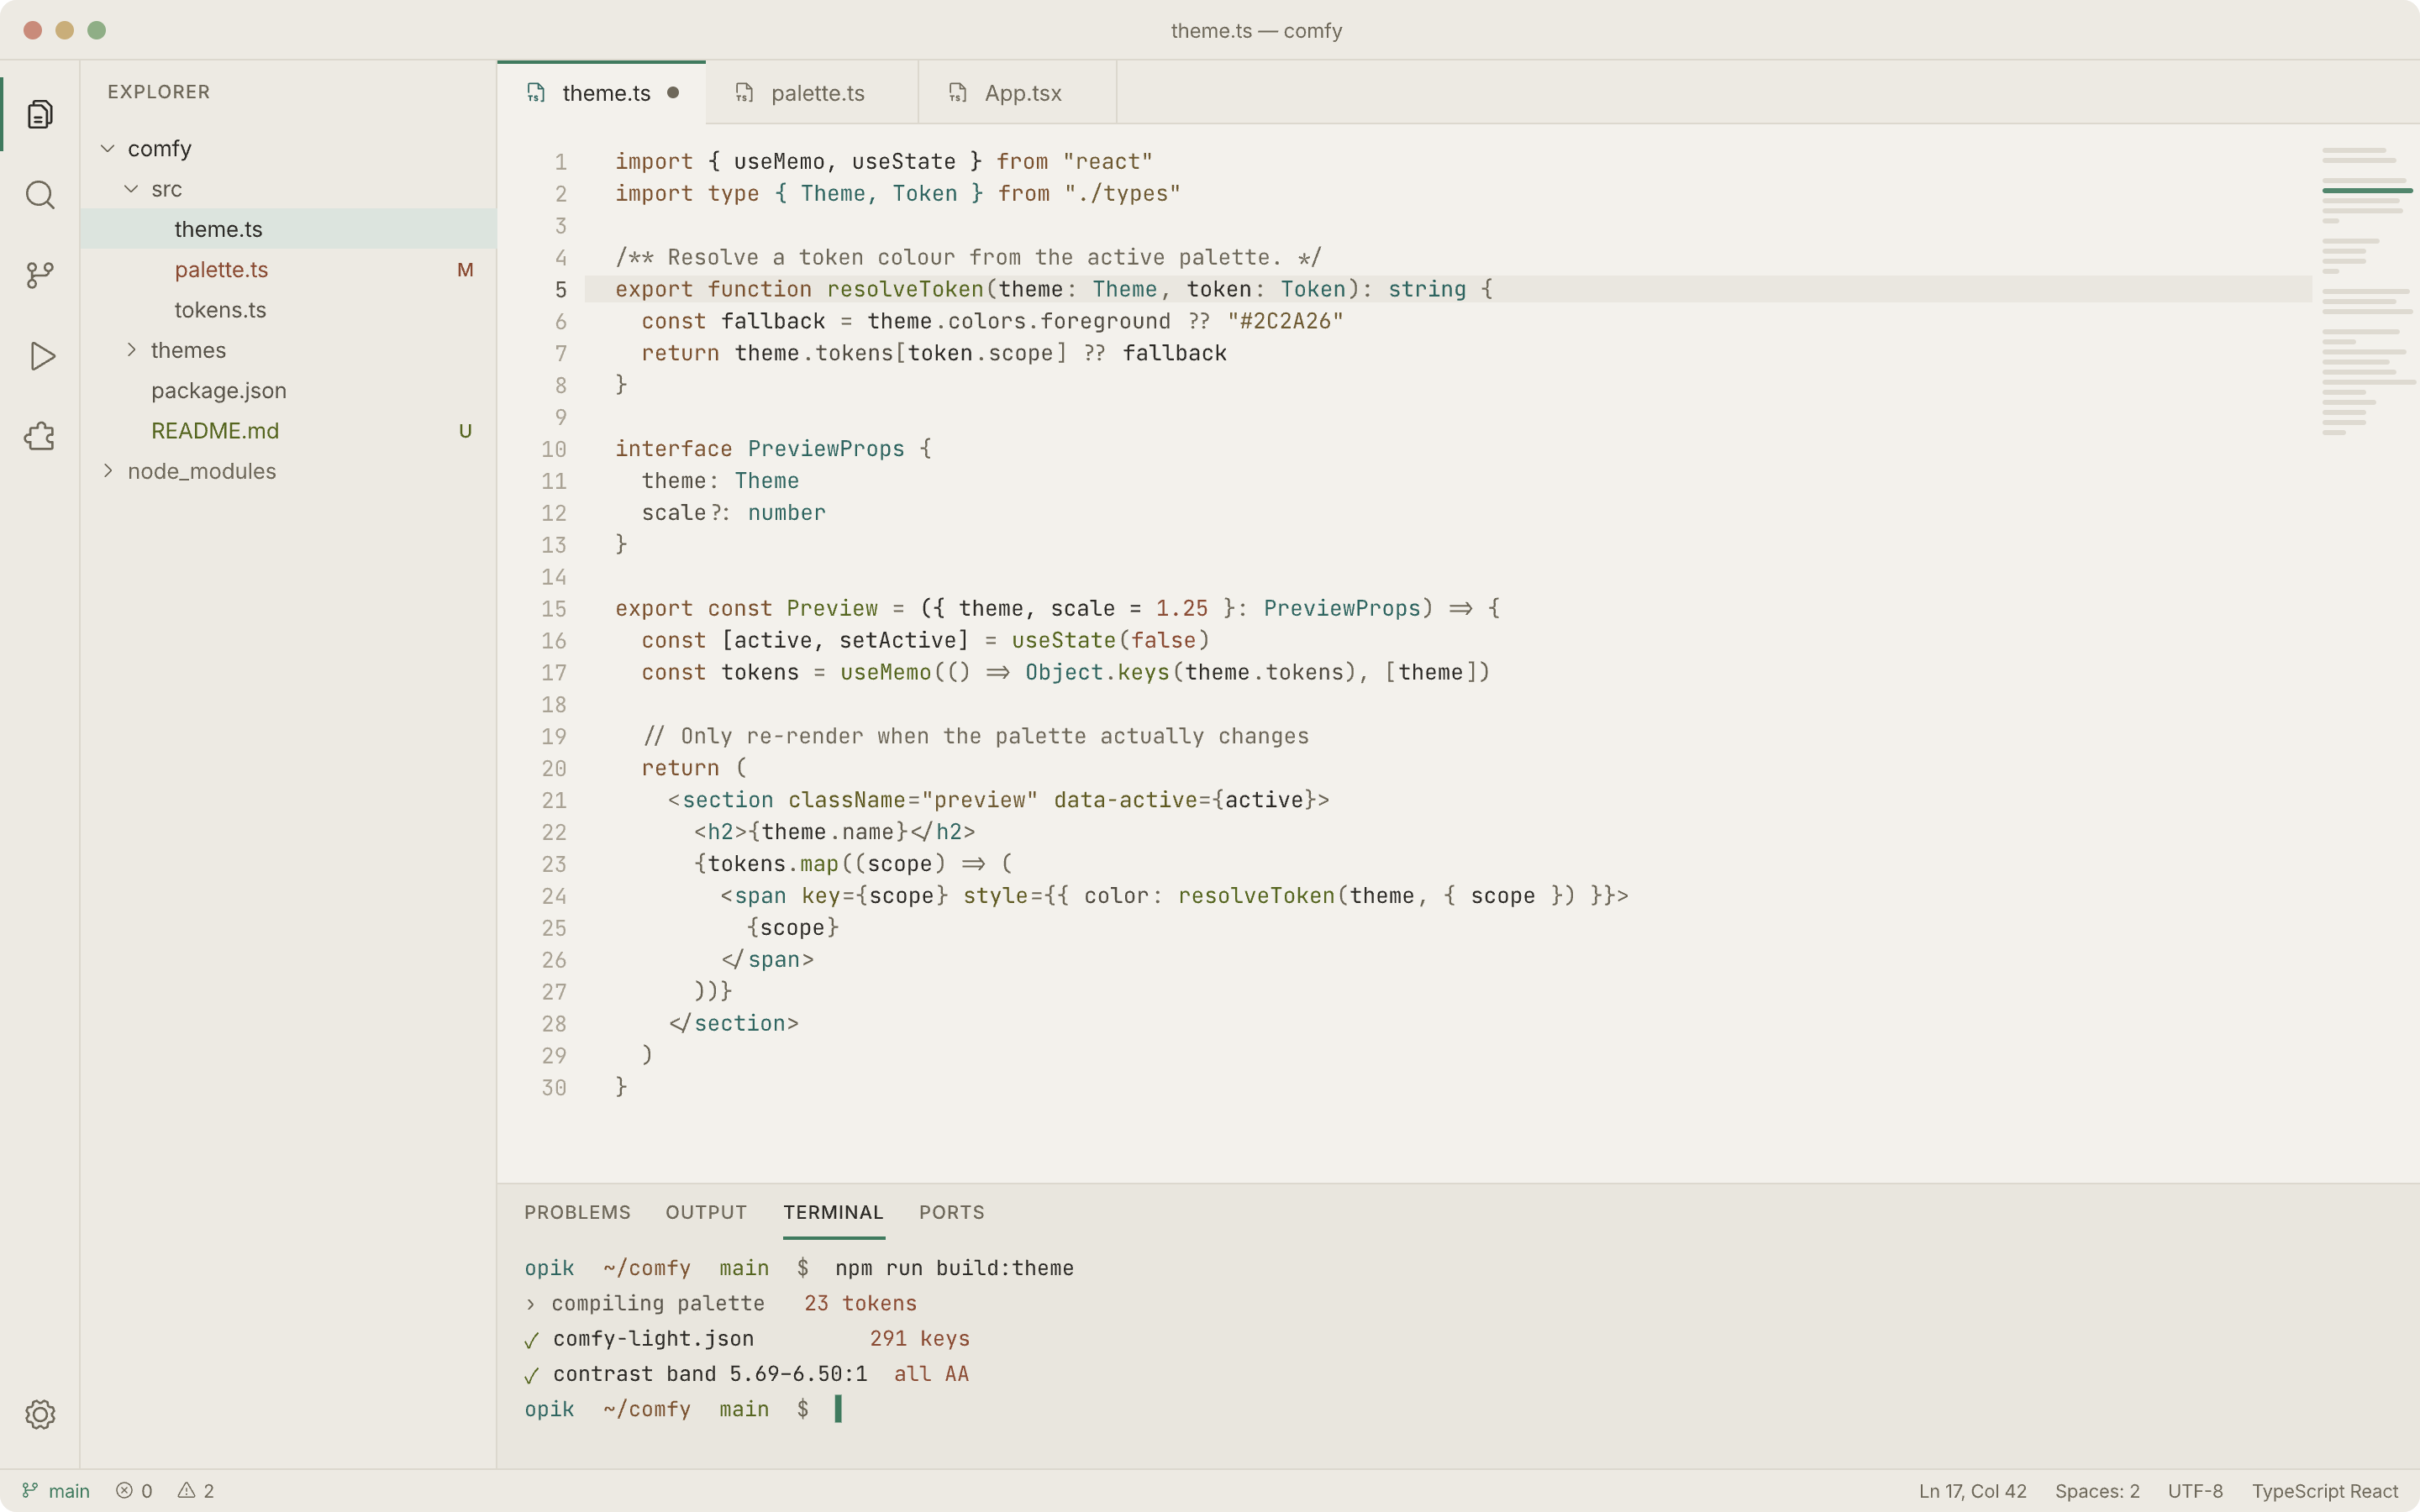2420x1512 pixels.
Task: Click the 1.25 scale default on line 15
Action: [1182, 608]
